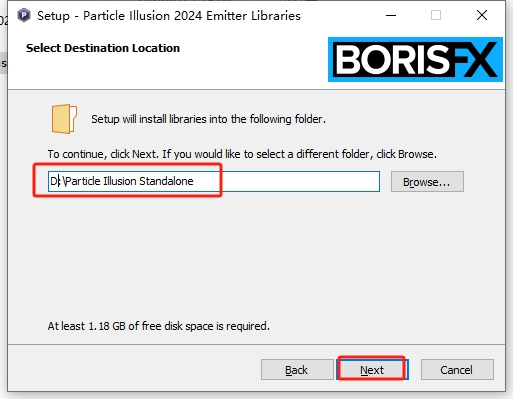This screenshot has height=399, width=513.
Task: Click the Boris FX logo banner
Action: (415, 59)
